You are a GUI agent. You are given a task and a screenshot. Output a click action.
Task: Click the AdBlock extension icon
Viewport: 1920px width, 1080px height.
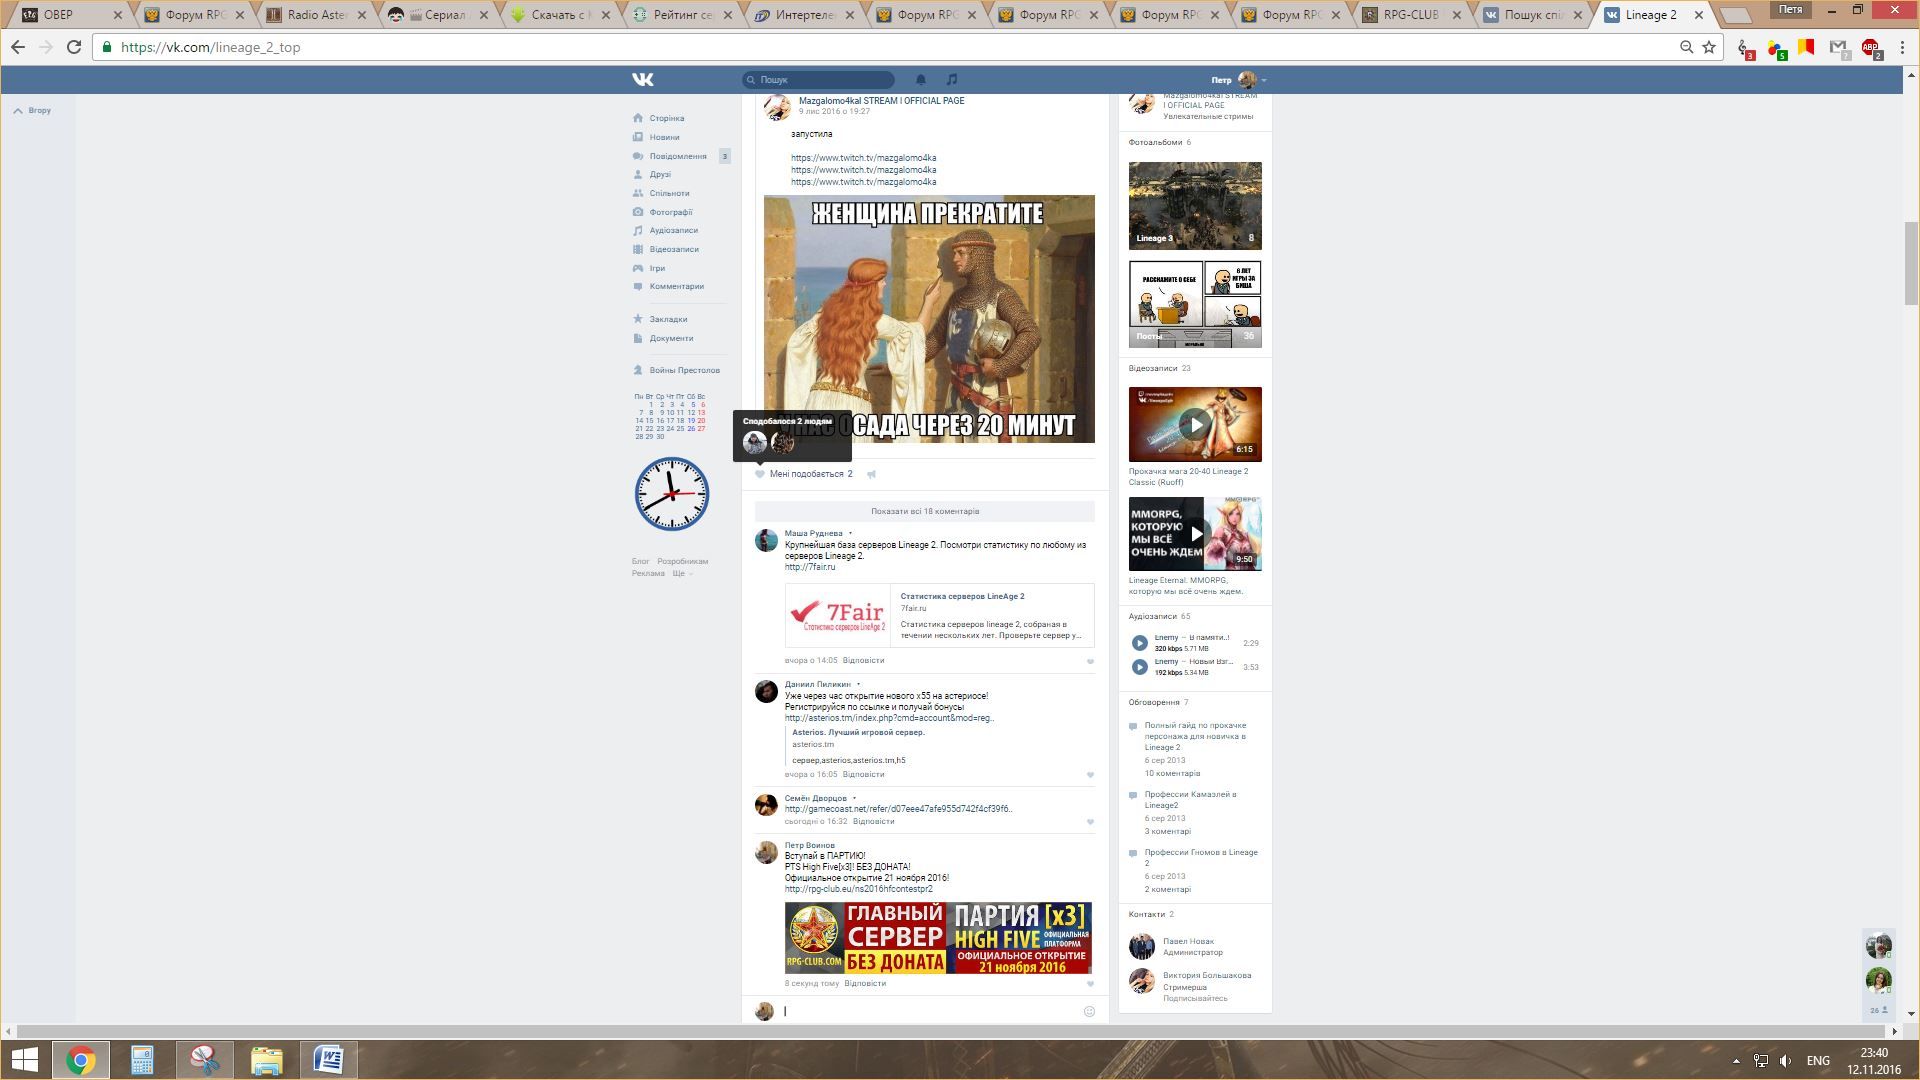point(1870,47)
